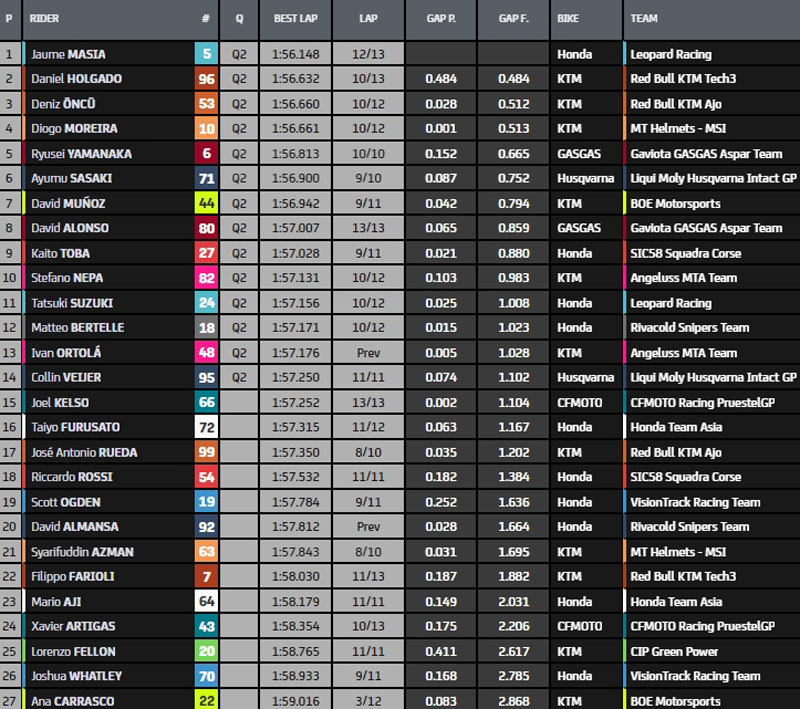Click Lorenzo FELLON's number 20 badge
The height and width of the screenshot is (709, 800).
[x=206, y=651]
